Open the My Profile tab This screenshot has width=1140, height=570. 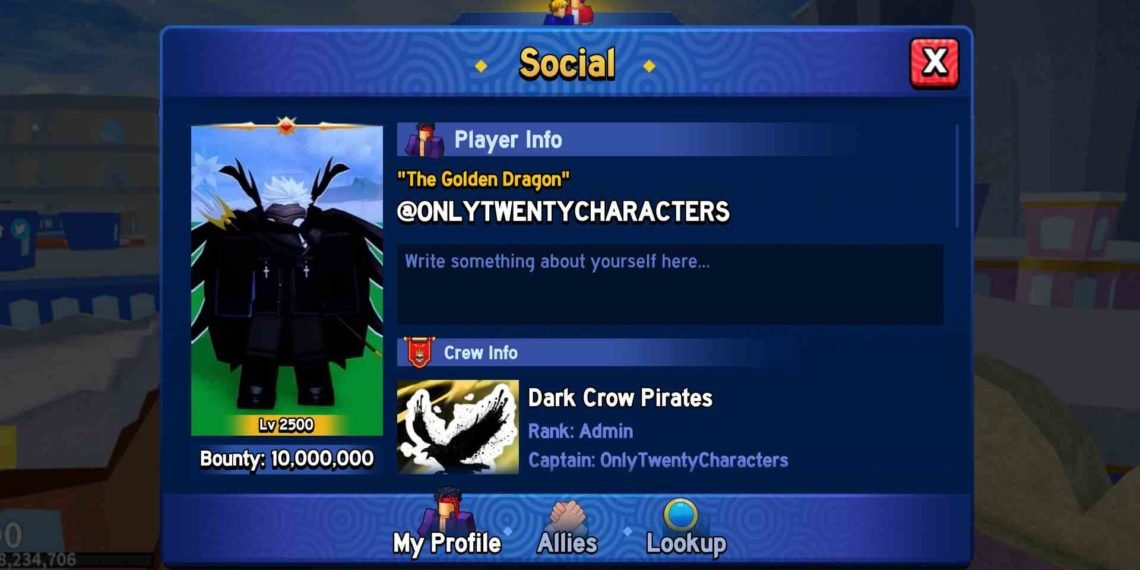pyautogui.click(x=446, y=543)
